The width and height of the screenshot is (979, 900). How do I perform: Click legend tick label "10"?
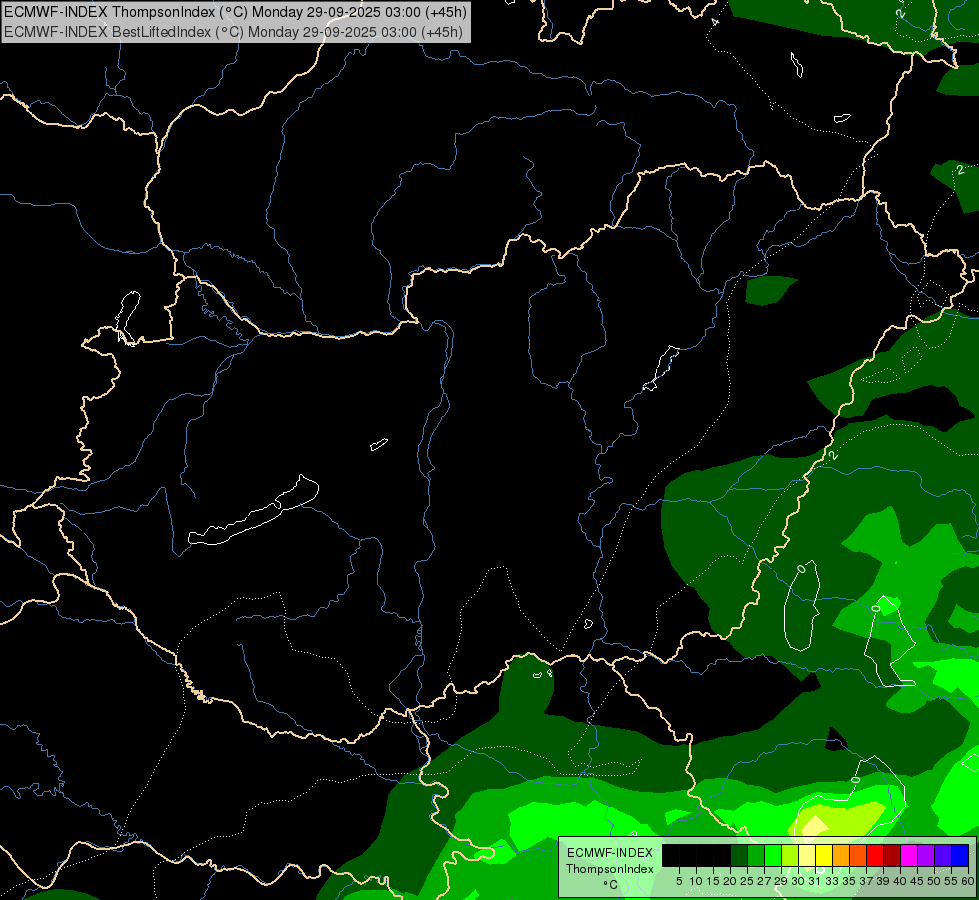click(696, 881)
